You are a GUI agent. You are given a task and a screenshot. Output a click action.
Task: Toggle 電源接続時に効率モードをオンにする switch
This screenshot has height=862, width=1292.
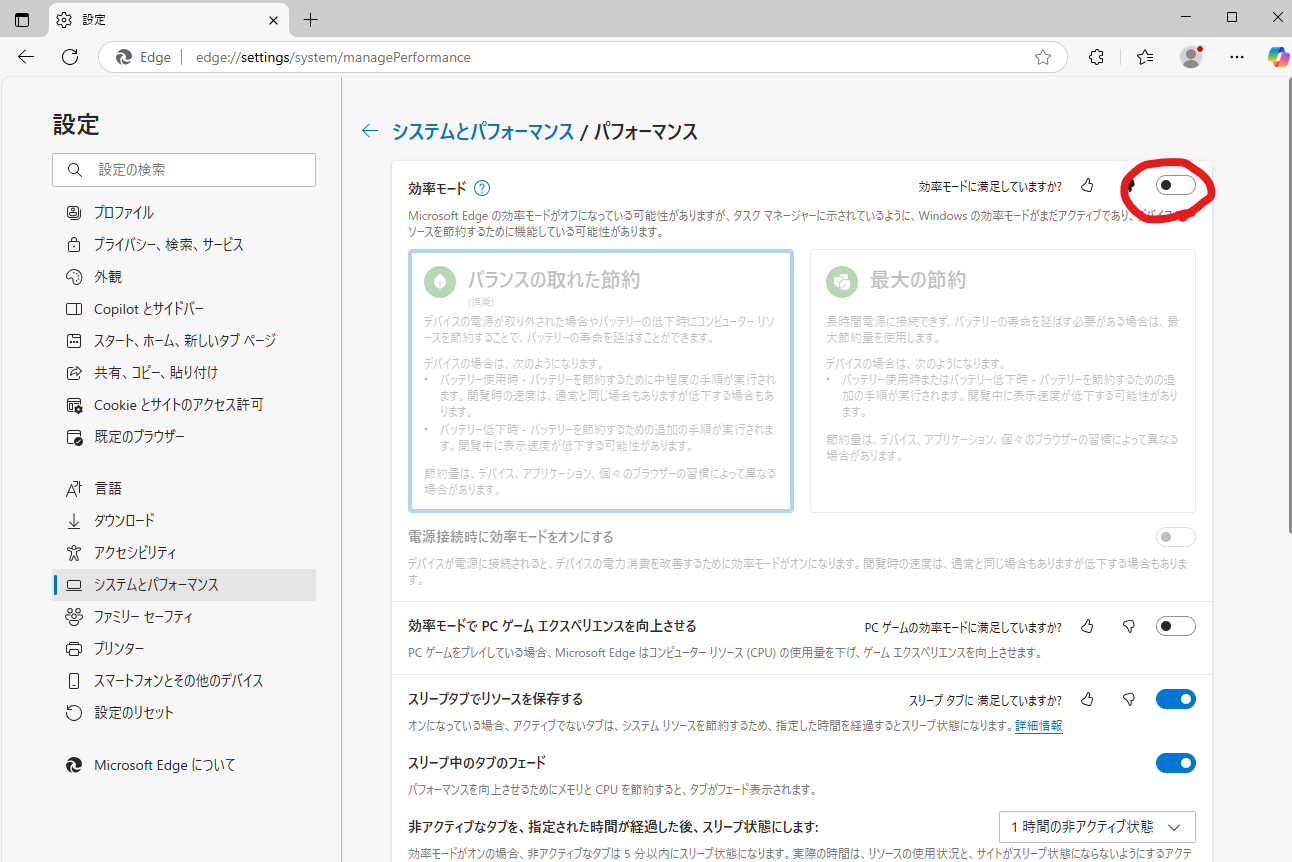1176,537
